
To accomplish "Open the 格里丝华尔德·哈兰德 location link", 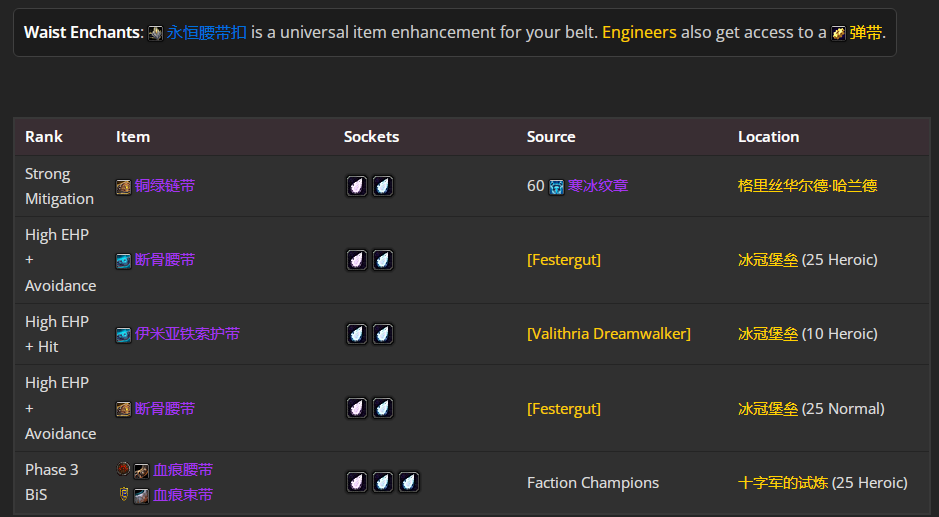I will tap(807, 186).
